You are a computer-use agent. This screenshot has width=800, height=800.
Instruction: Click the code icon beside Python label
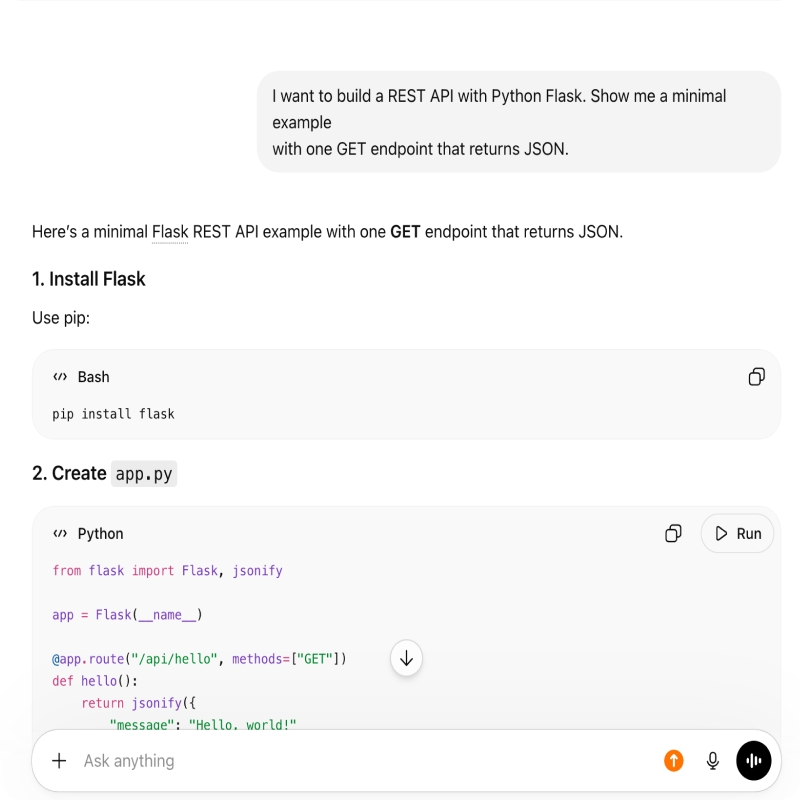60,534
